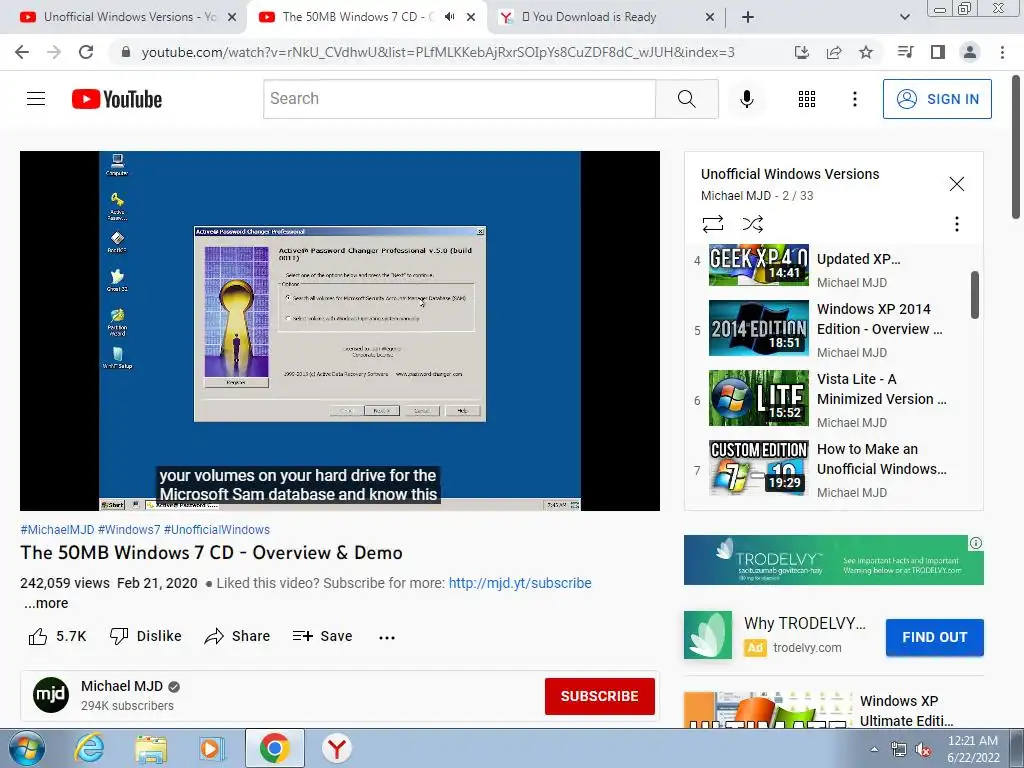Go back in Chrome

click(x=22, y=52)
